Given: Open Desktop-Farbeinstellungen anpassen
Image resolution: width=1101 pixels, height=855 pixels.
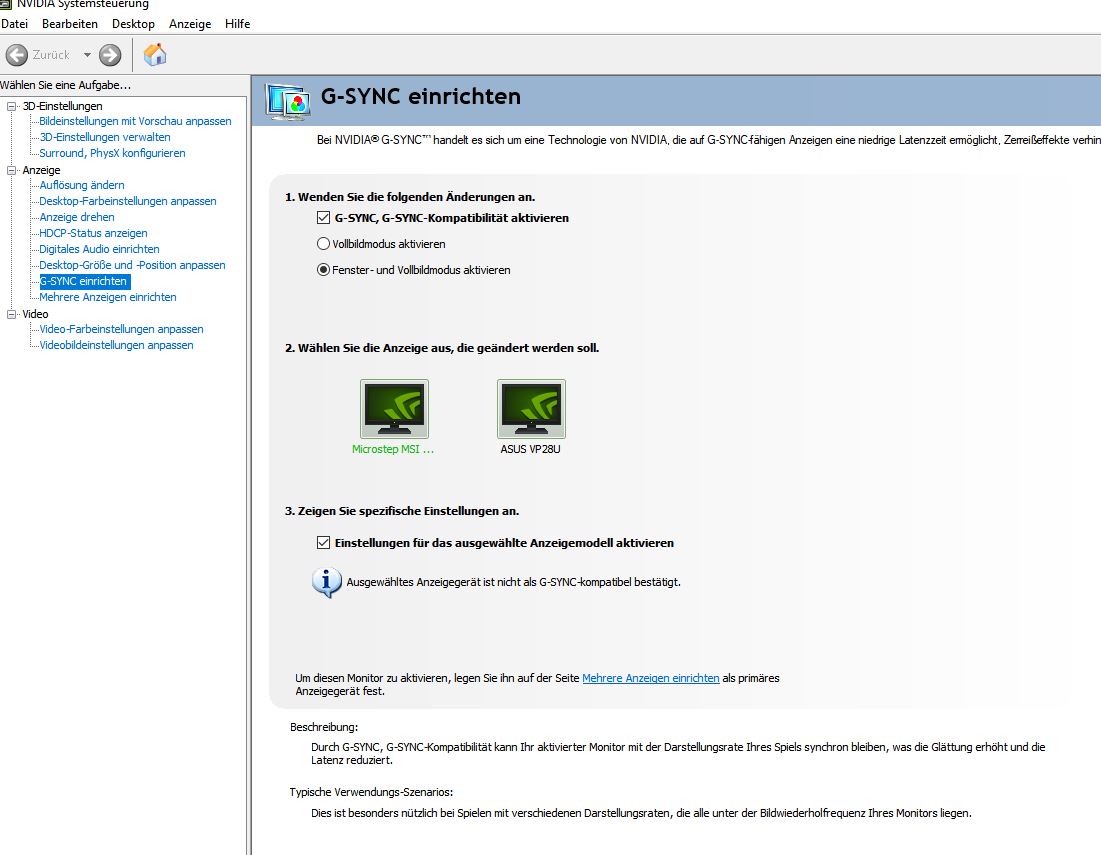Looking at the screenshot, I should tap(128, 201).
